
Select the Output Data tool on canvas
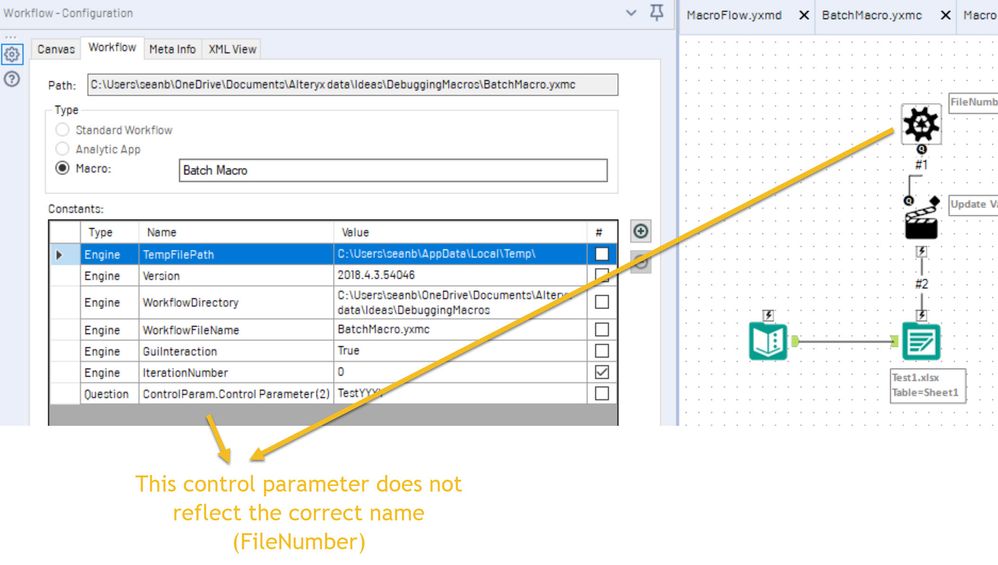click(x=921, y=342)
